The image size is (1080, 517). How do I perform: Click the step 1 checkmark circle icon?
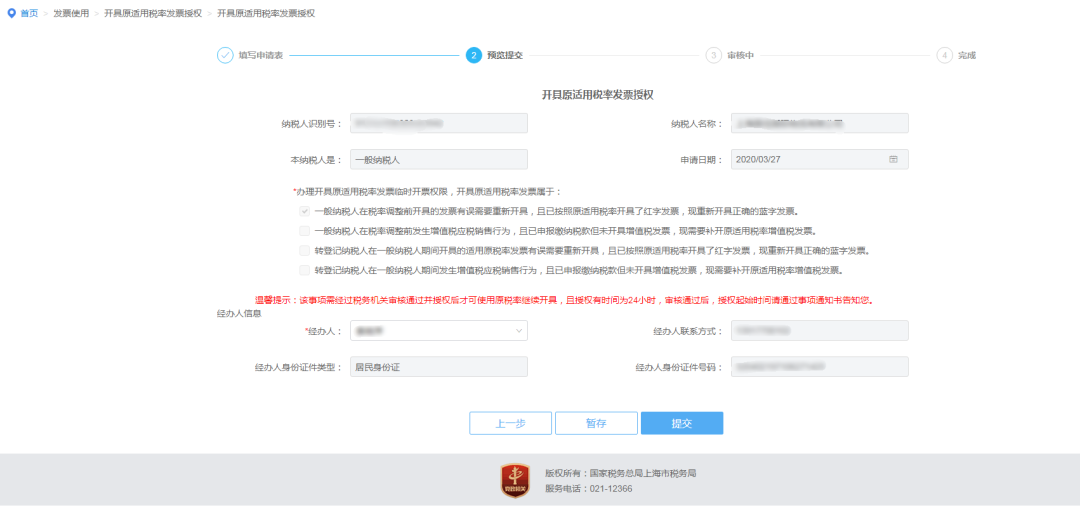tap(225, 55)
